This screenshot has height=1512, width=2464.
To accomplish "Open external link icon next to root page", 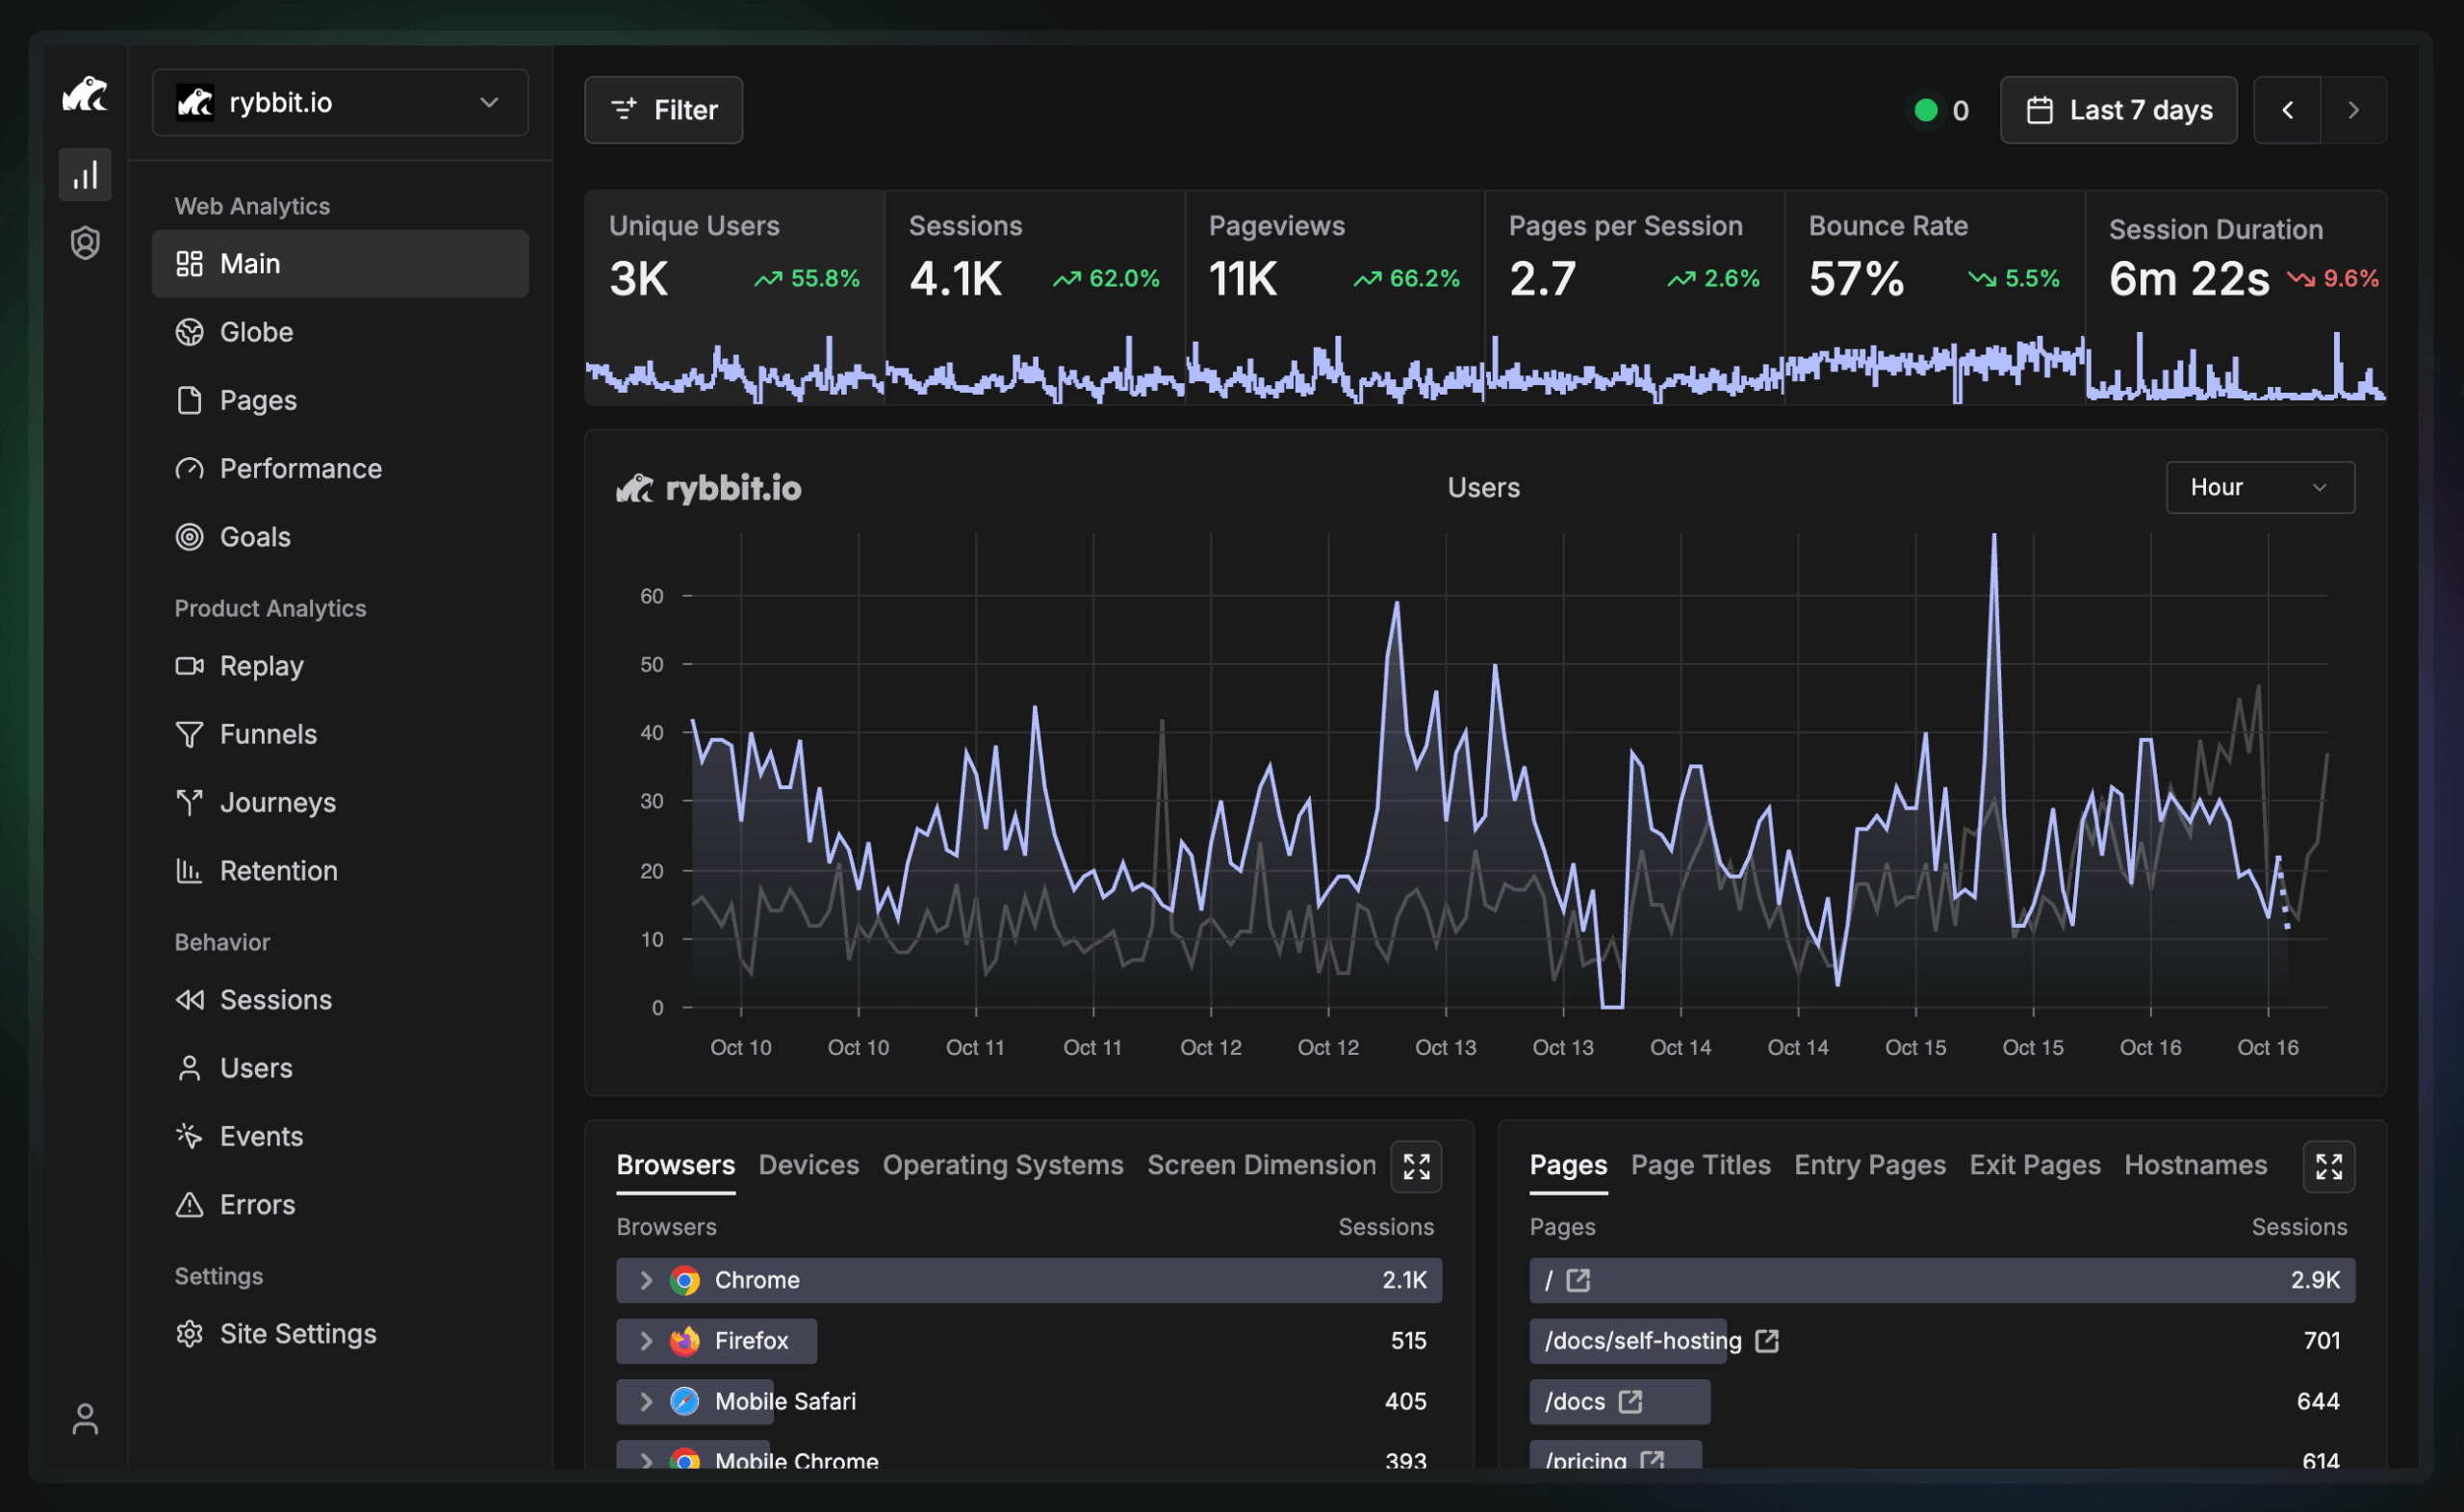I will 1578,1280.
